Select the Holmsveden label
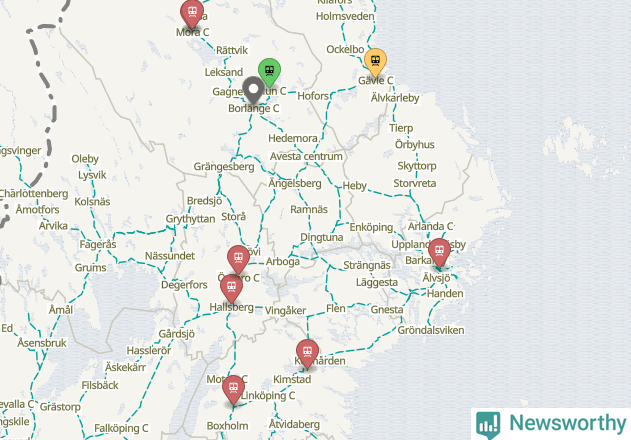 pos(345,17)
